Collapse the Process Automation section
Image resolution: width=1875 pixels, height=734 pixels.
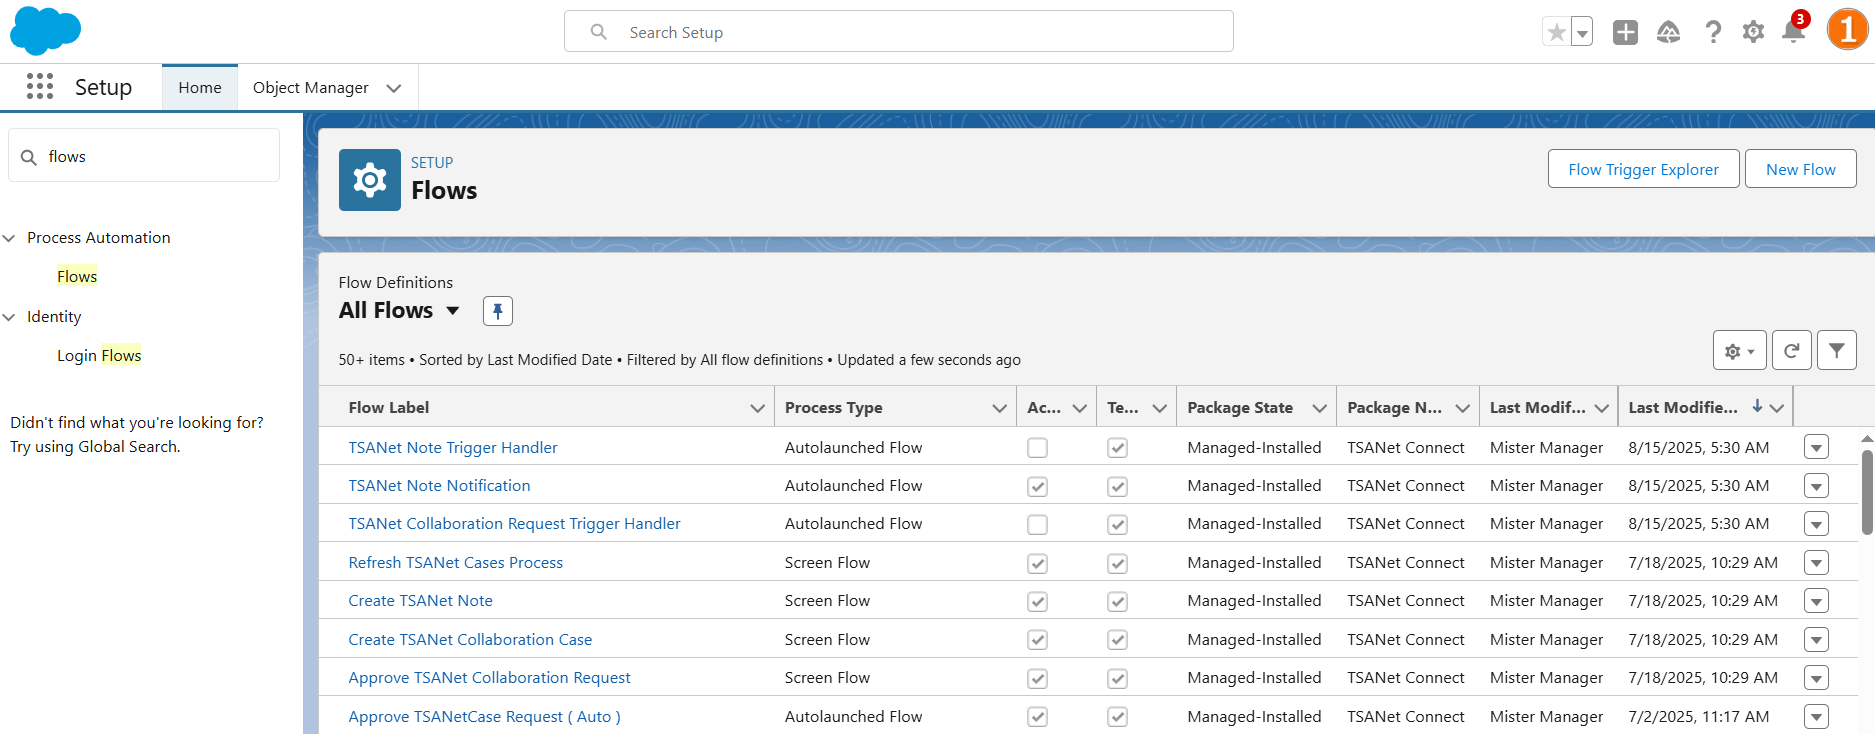[x=10, y=238]
